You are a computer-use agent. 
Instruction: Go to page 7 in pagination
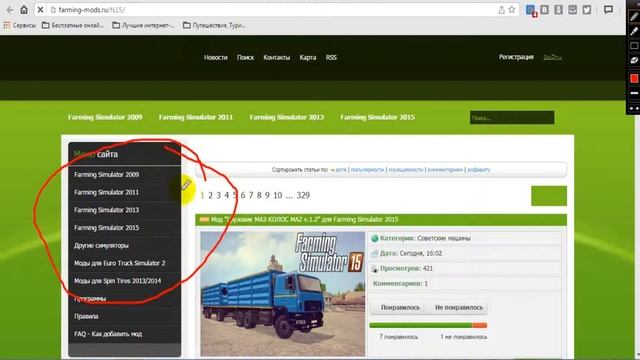pyautogui.click(x=251, y=196)
